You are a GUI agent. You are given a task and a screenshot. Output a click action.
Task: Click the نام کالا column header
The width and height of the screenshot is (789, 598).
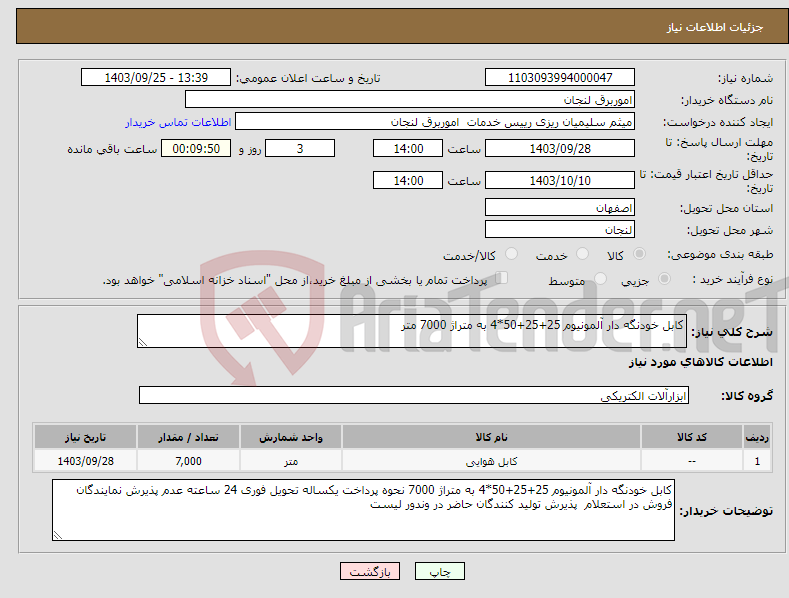coord(491,437)
